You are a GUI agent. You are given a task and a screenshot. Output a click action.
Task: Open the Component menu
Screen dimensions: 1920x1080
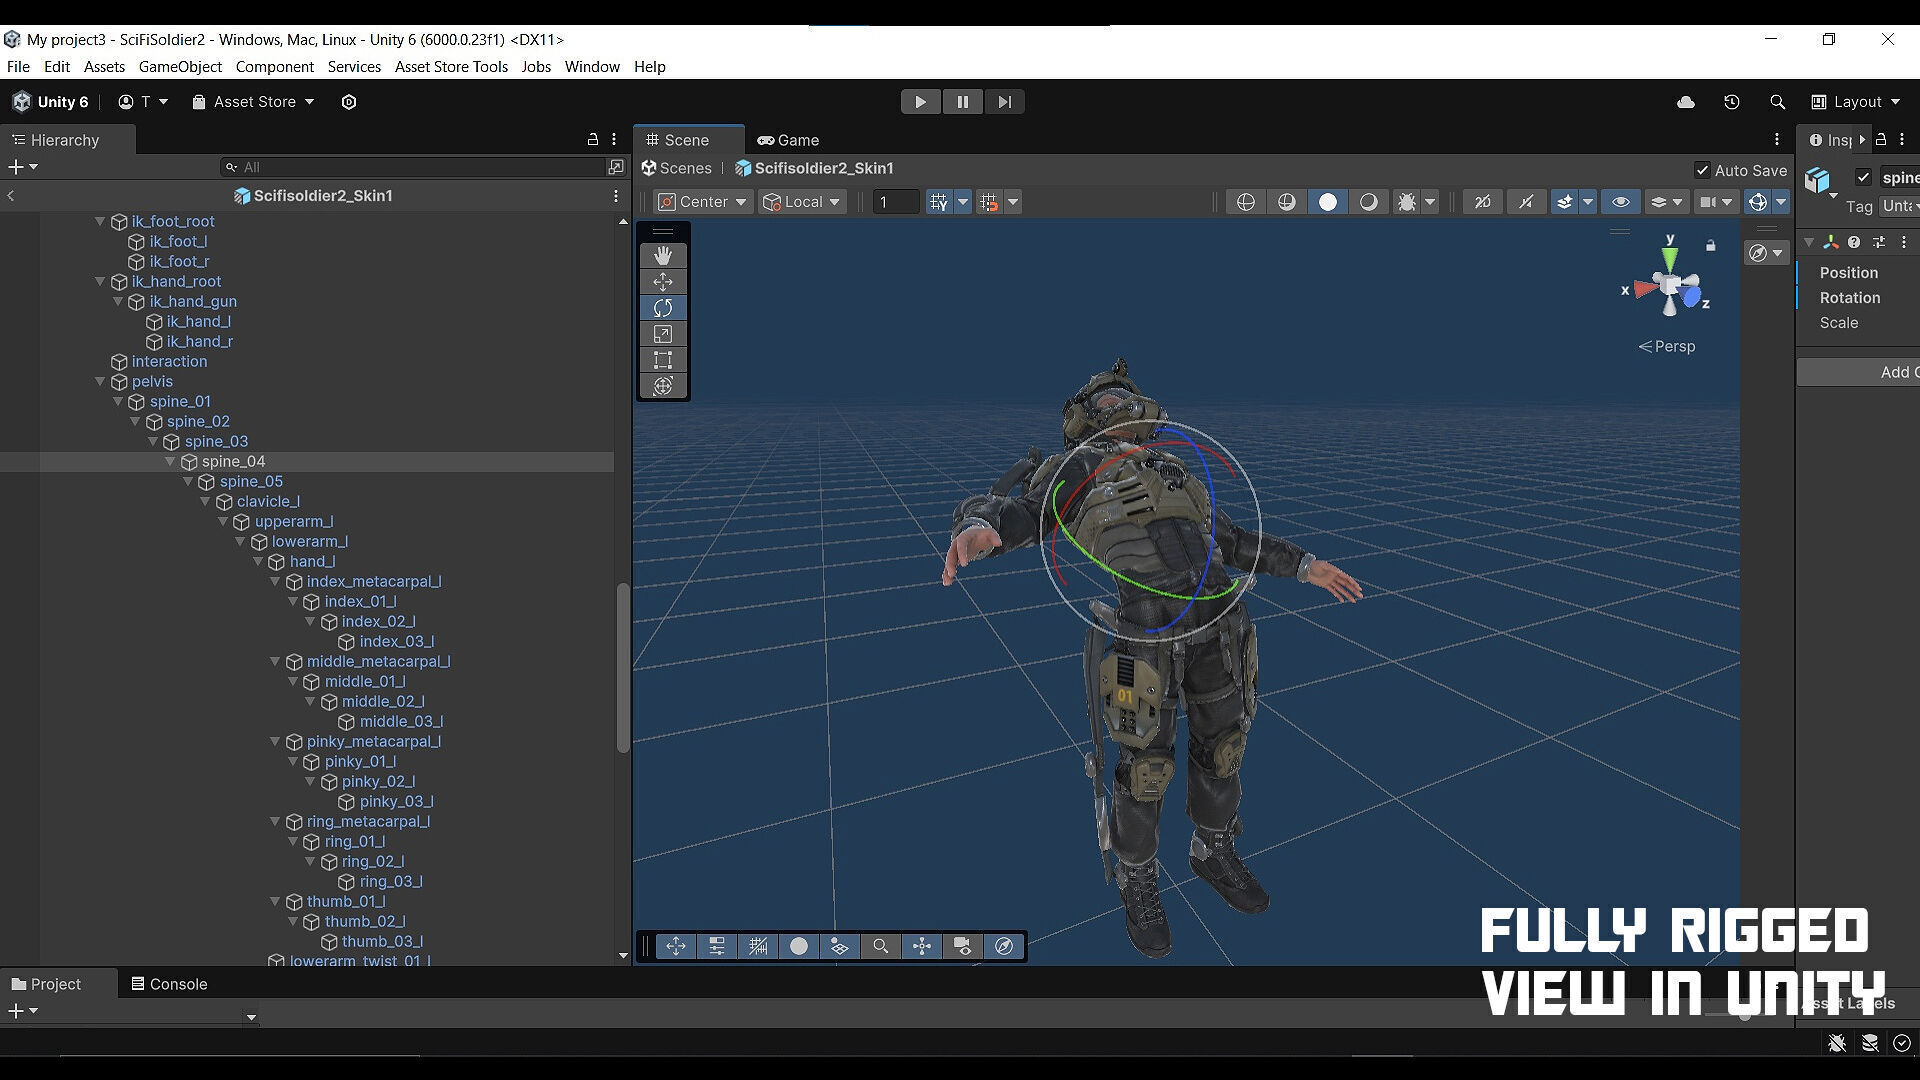click(275, 67)
